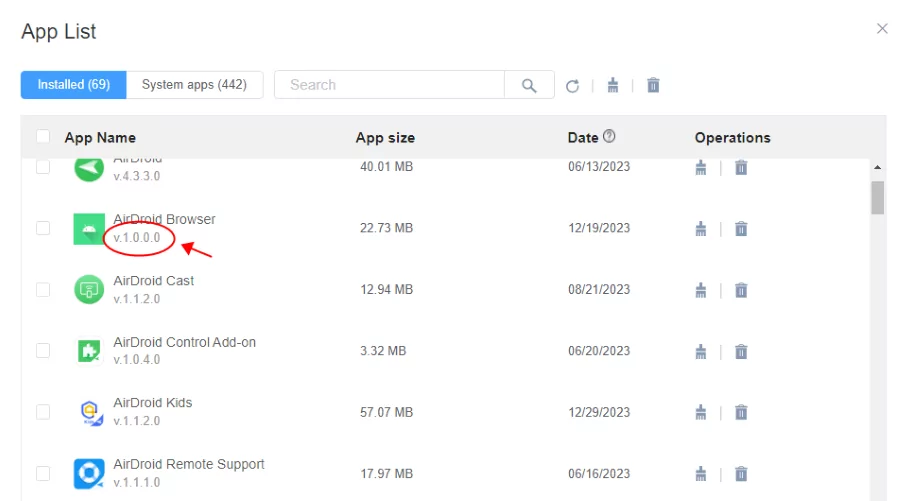This screenshot has height=501, width=900.
Task: Click the v.1.1.1.0 version text
Action: coord(137,483)
